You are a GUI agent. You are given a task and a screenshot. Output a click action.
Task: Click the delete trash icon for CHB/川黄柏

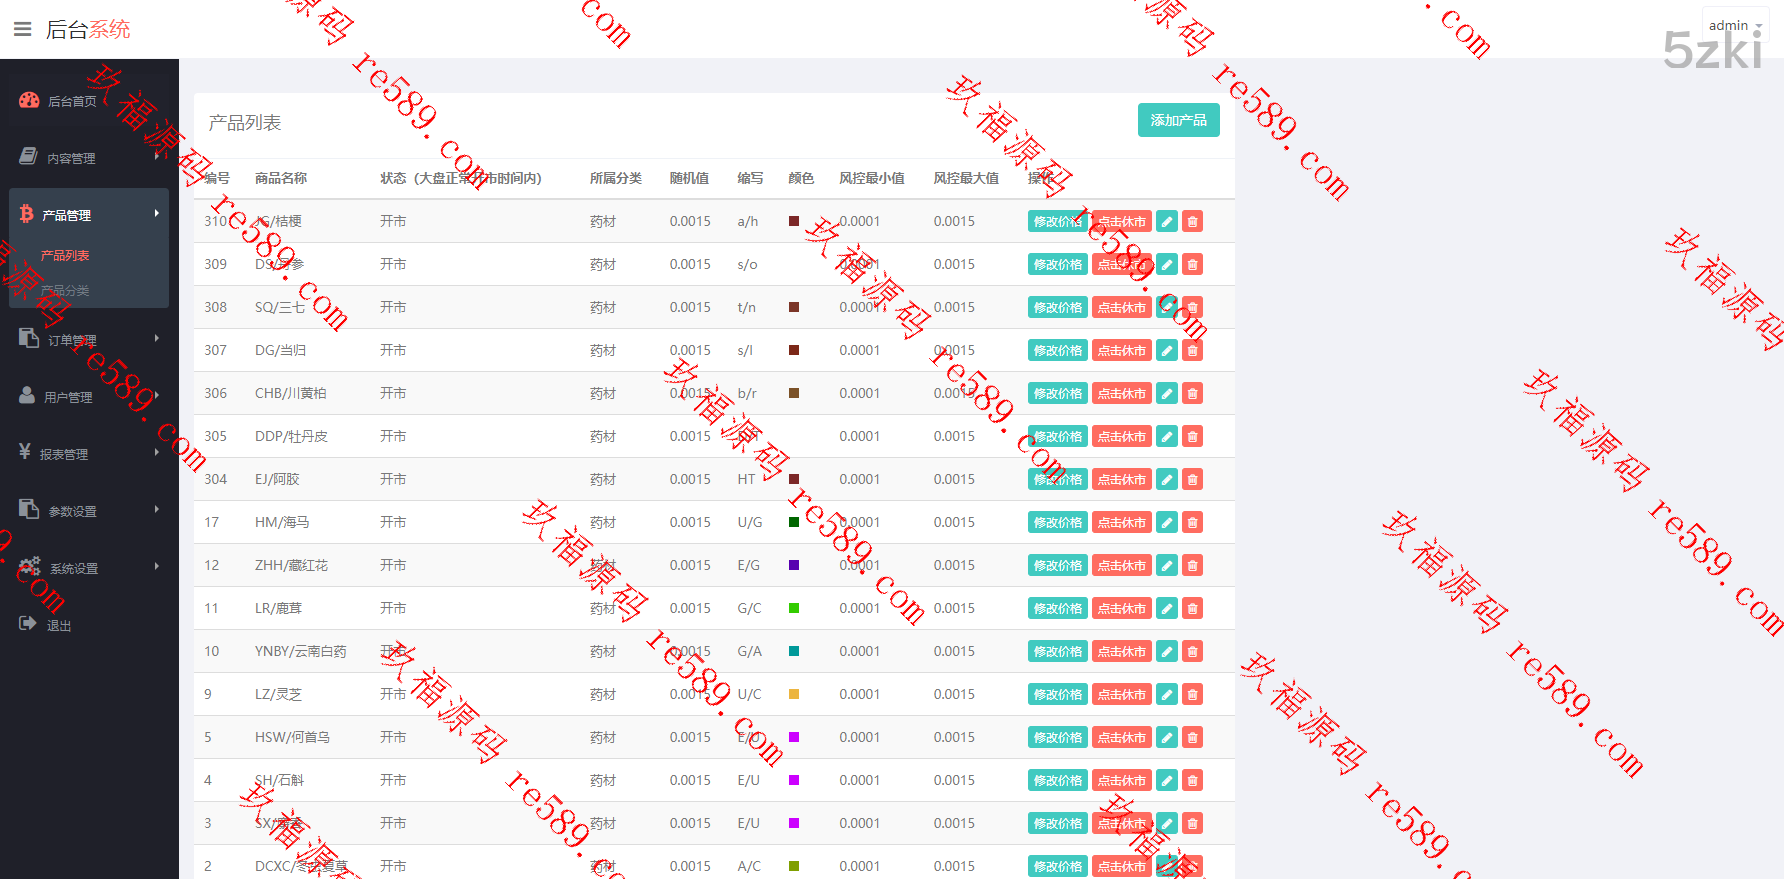click(1192, 393)
